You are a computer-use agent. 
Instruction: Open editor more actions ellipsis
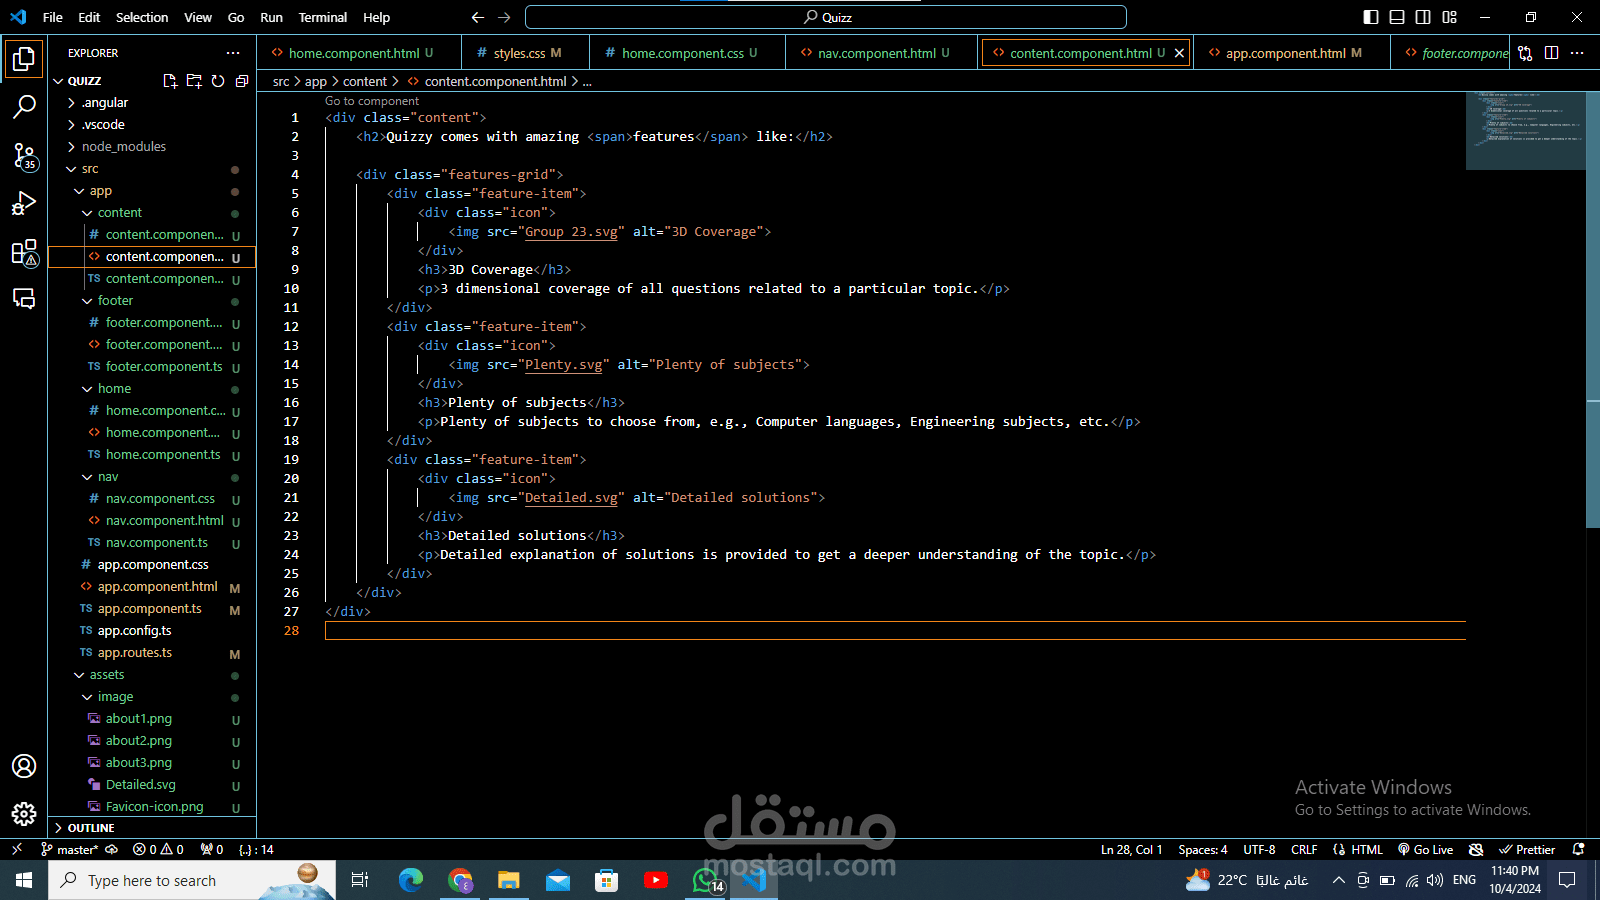coord(1577,53)
